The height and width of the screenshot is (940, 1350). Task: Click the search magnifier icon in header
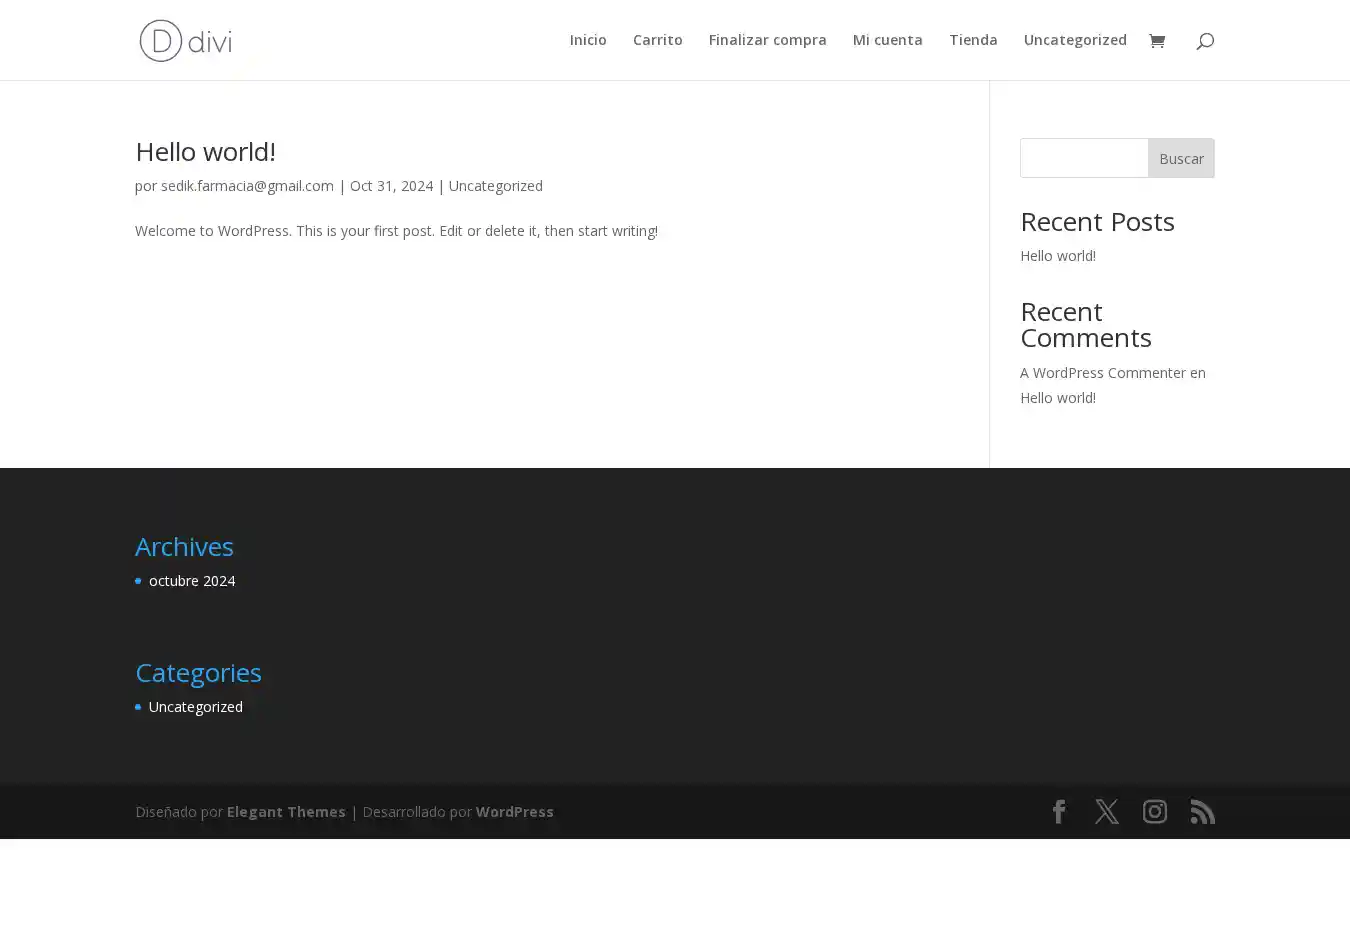[x=1204, y=41]
